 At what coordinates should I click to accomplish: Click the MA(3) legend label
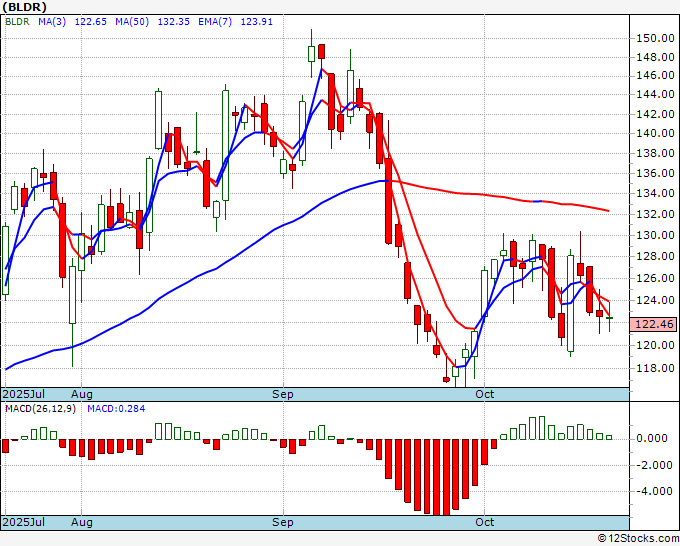[52, 22]
